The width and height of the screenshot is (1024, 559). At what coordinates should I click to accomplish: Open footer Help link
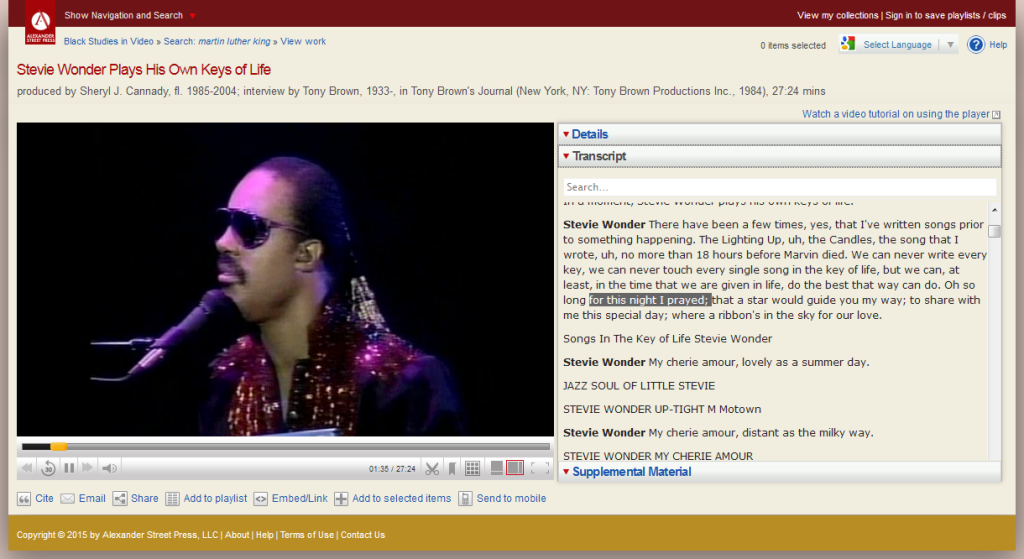point(264,535)
